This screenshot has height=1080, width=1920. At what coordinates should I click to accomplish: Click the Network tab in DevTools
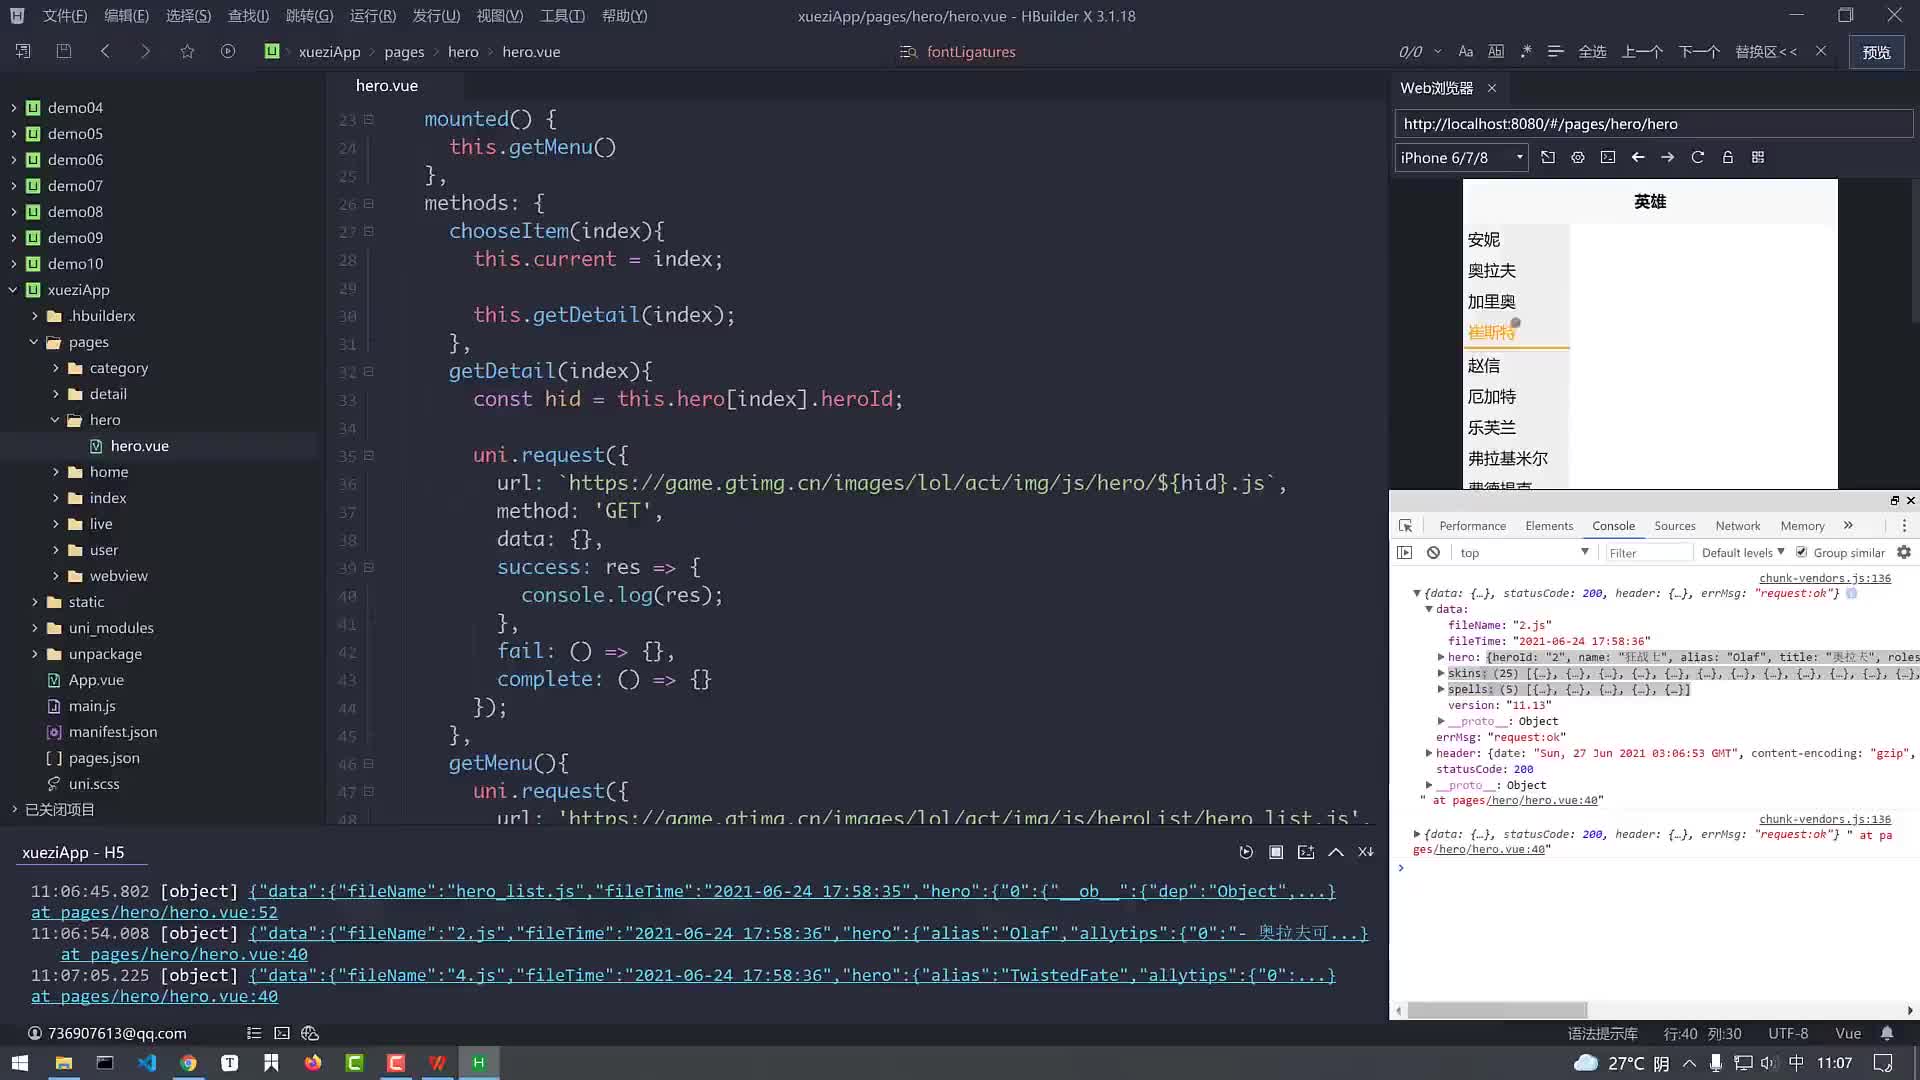[1738, 526]
